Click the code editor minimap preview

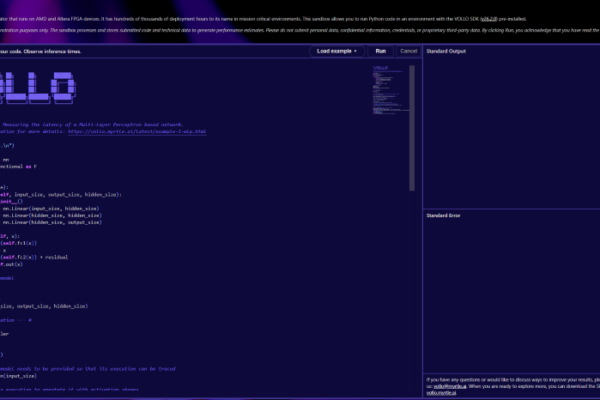pos(387,90)
